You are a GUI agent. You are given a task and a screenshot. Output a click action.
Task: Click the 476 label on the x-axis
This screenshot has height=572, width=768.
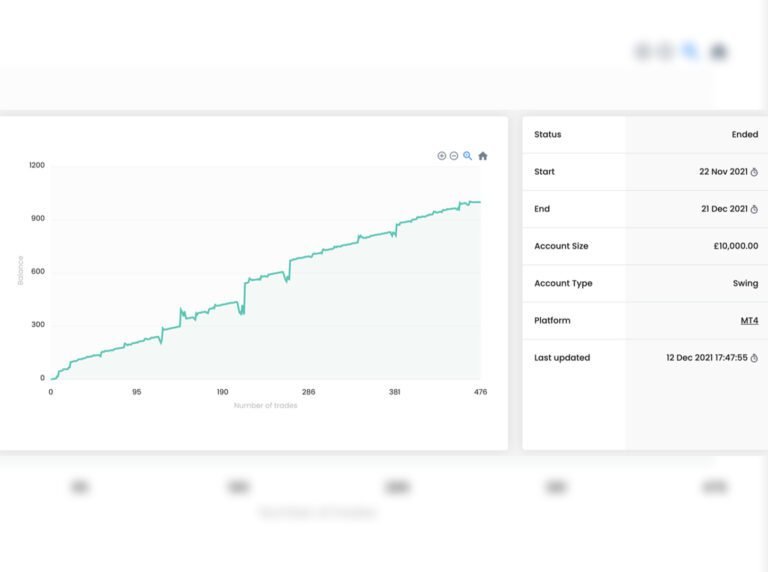click(x=480, y=392)
